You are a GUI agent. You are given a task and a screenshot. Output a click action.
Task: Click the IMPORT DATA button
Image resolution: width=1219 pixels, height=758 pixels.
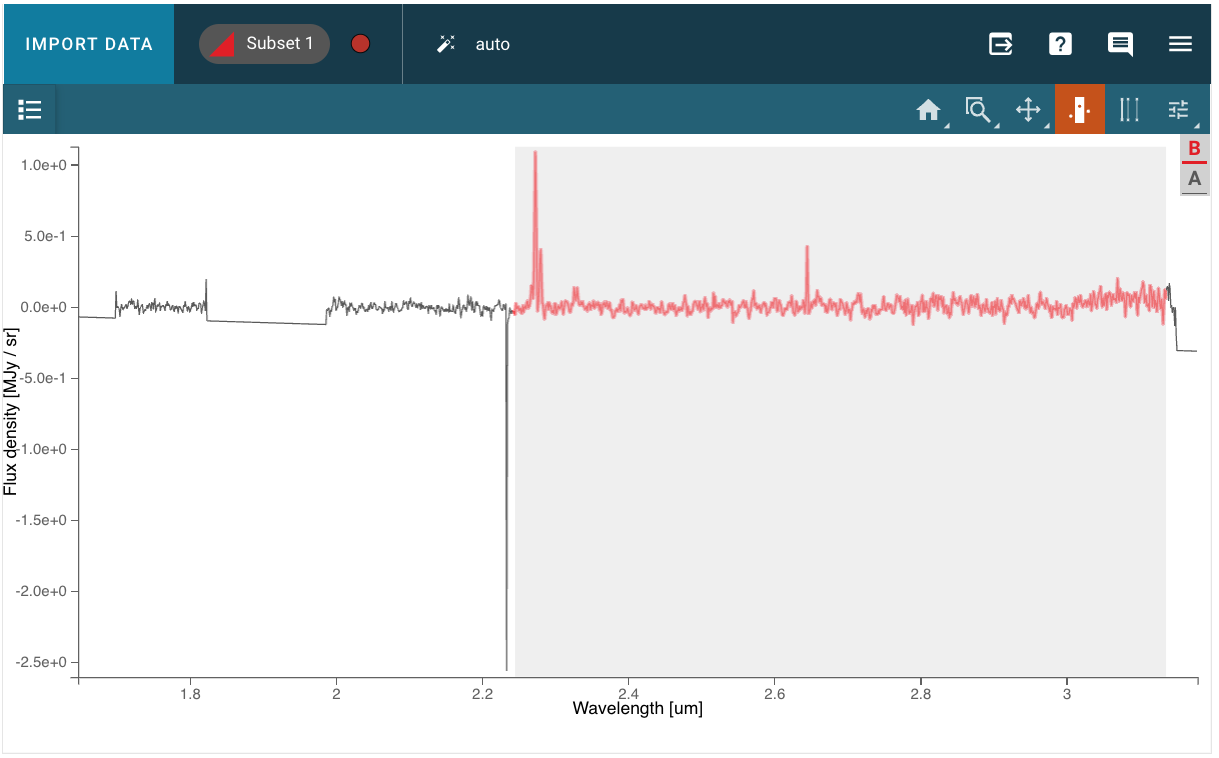pyautogui.click(x=89, y=44)
